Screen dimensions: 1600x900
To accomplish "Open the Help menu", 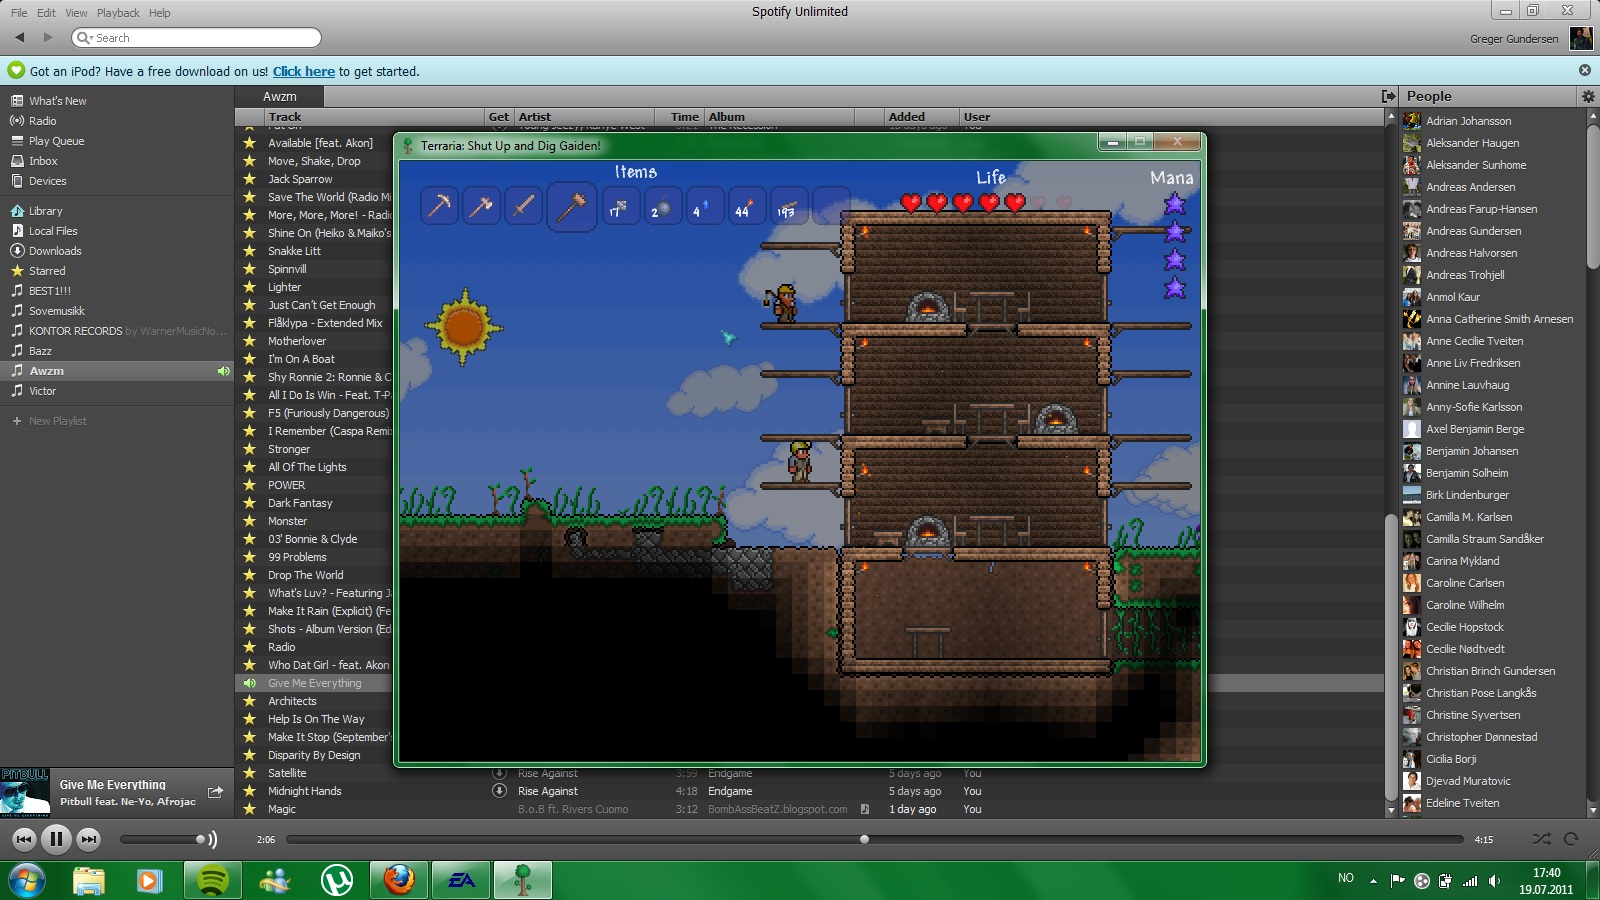I will coord(160,13).
